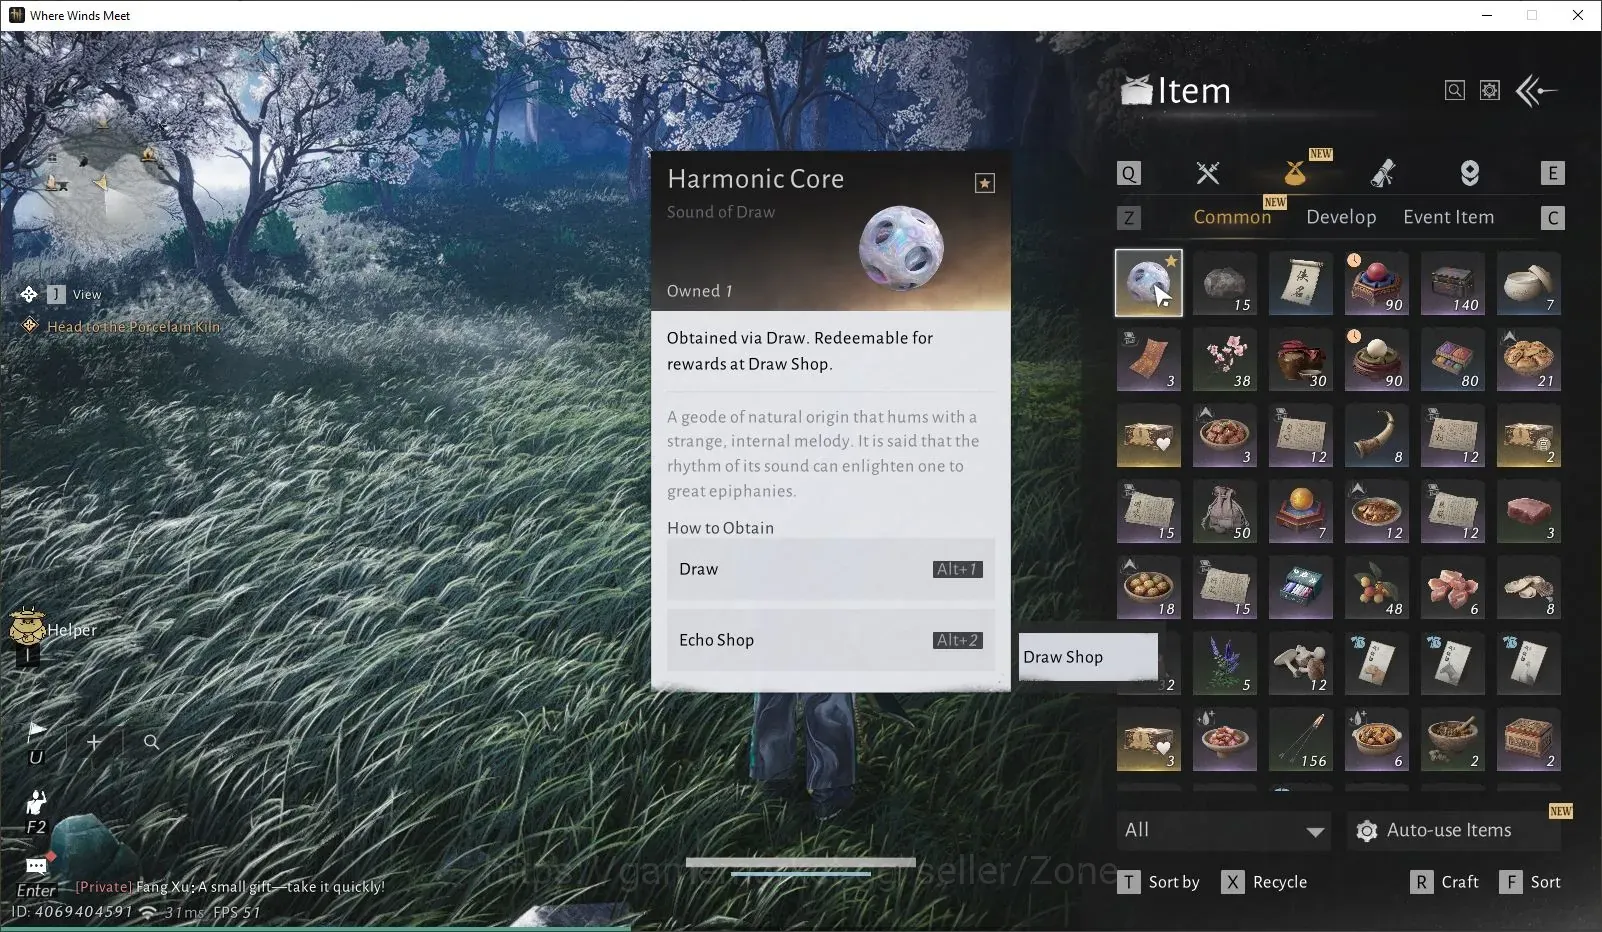Click the Sort by option
Viewport: 1602px width, 932px height.
(x=1159, y=882)
